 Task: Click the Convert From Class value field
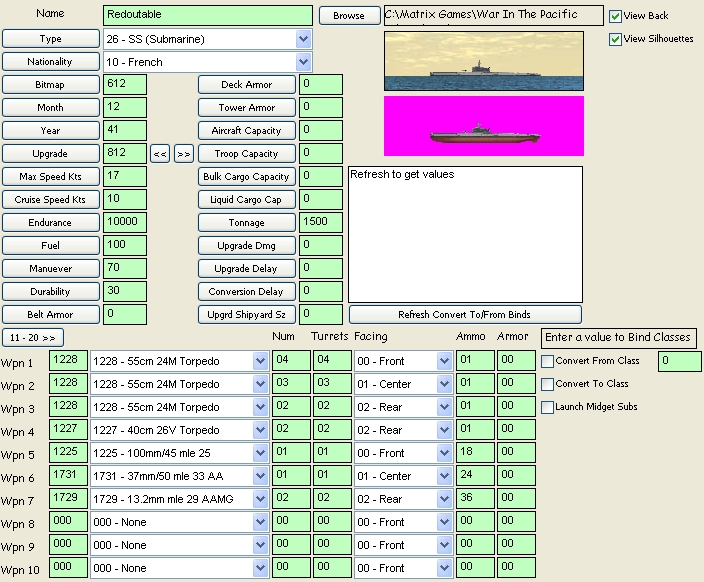(679, 362)
